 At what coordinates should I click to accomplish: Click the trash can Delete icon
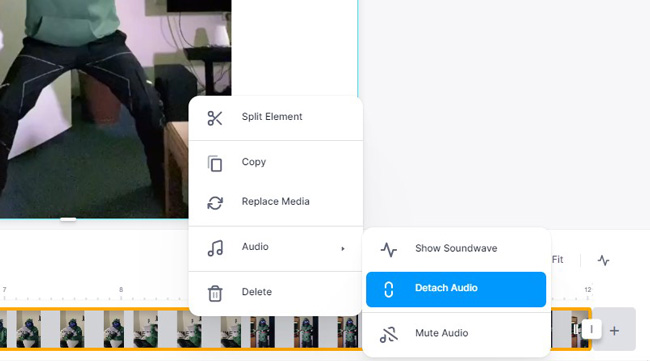click(x=215, y=293)
